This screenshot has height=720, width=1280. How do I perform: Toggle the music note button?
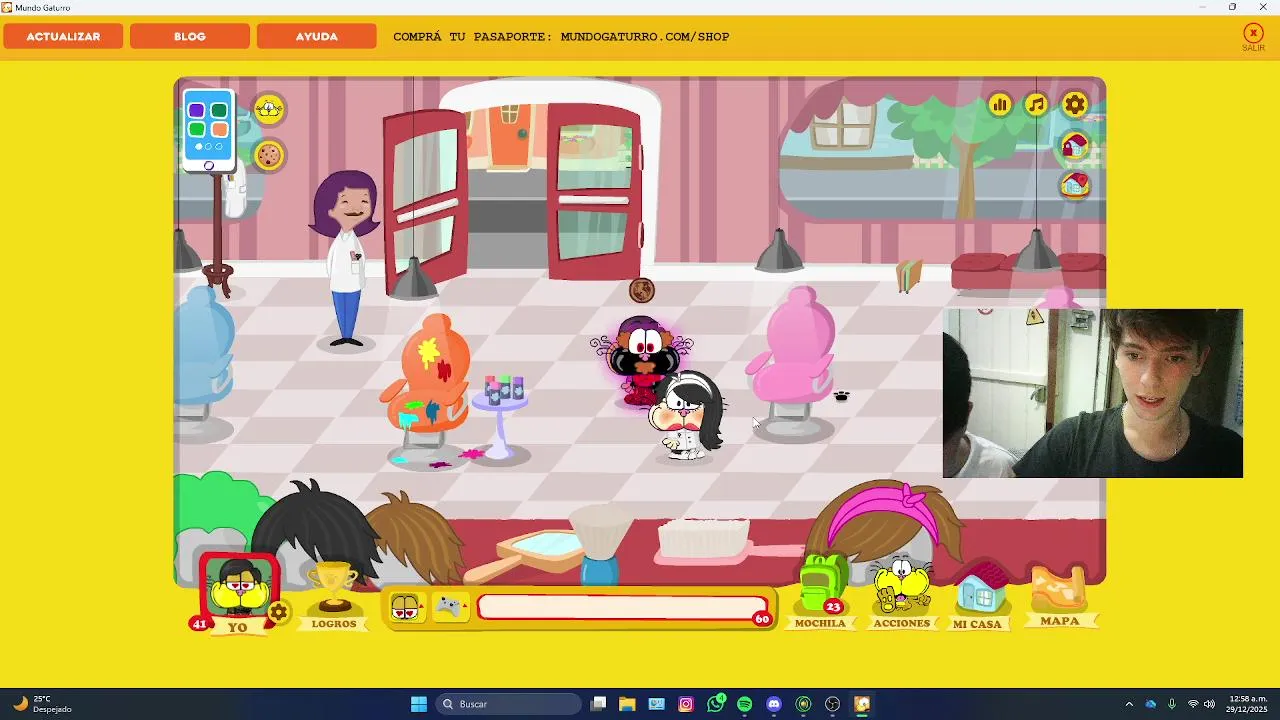point(1037,105)
